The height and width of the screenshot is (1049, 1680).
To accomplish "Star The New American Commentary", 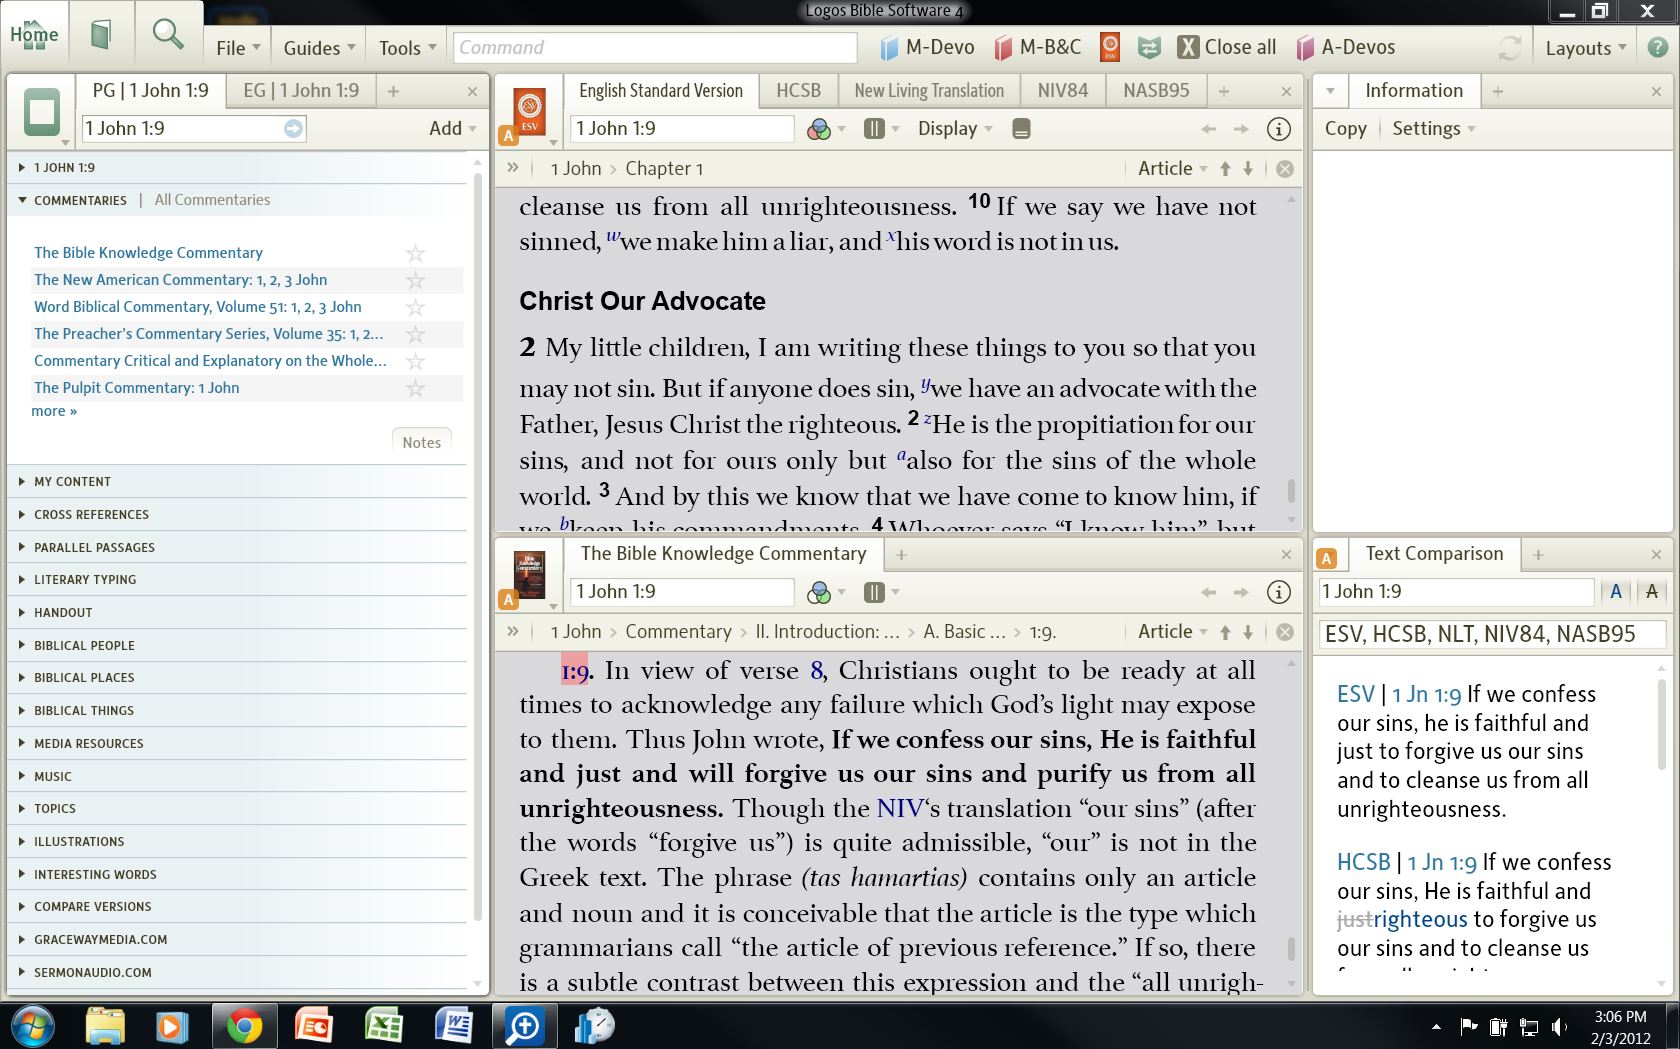I will (x=415, y=280).
